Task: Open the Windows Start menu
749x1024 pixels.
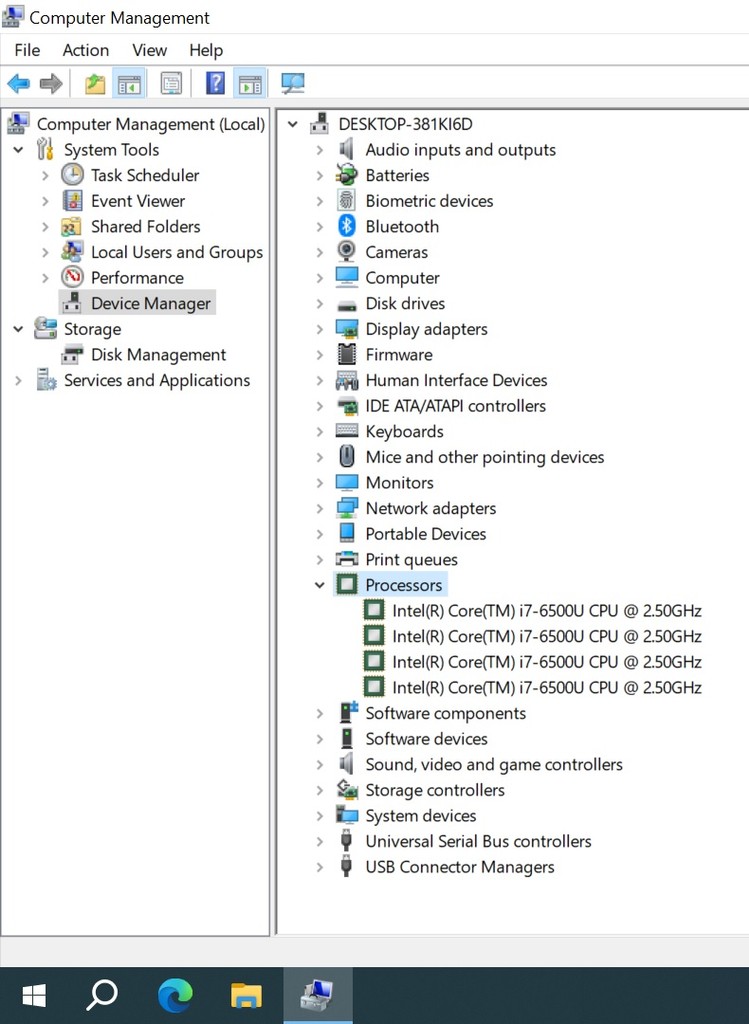Action: pos(34,995)
